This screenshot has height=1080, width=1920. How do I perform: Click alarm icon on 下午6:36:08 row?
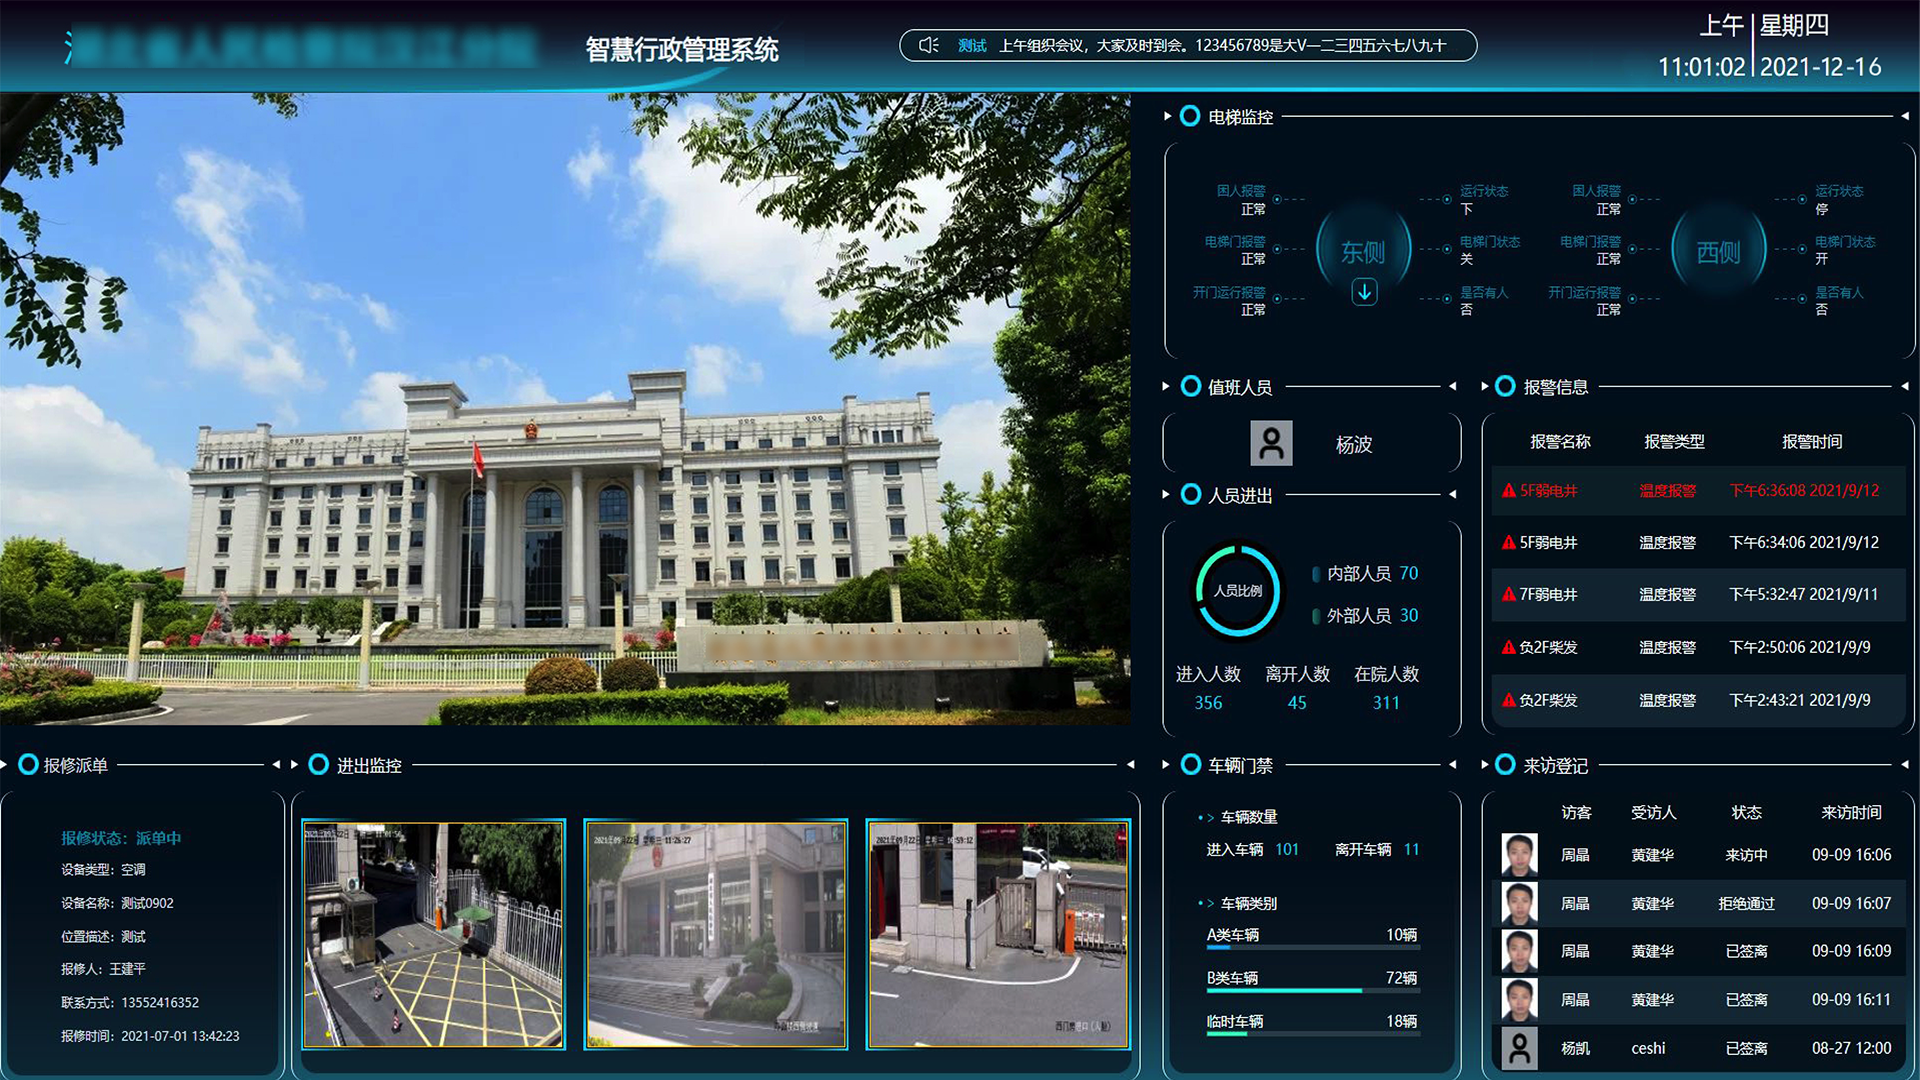[1508, 490]
